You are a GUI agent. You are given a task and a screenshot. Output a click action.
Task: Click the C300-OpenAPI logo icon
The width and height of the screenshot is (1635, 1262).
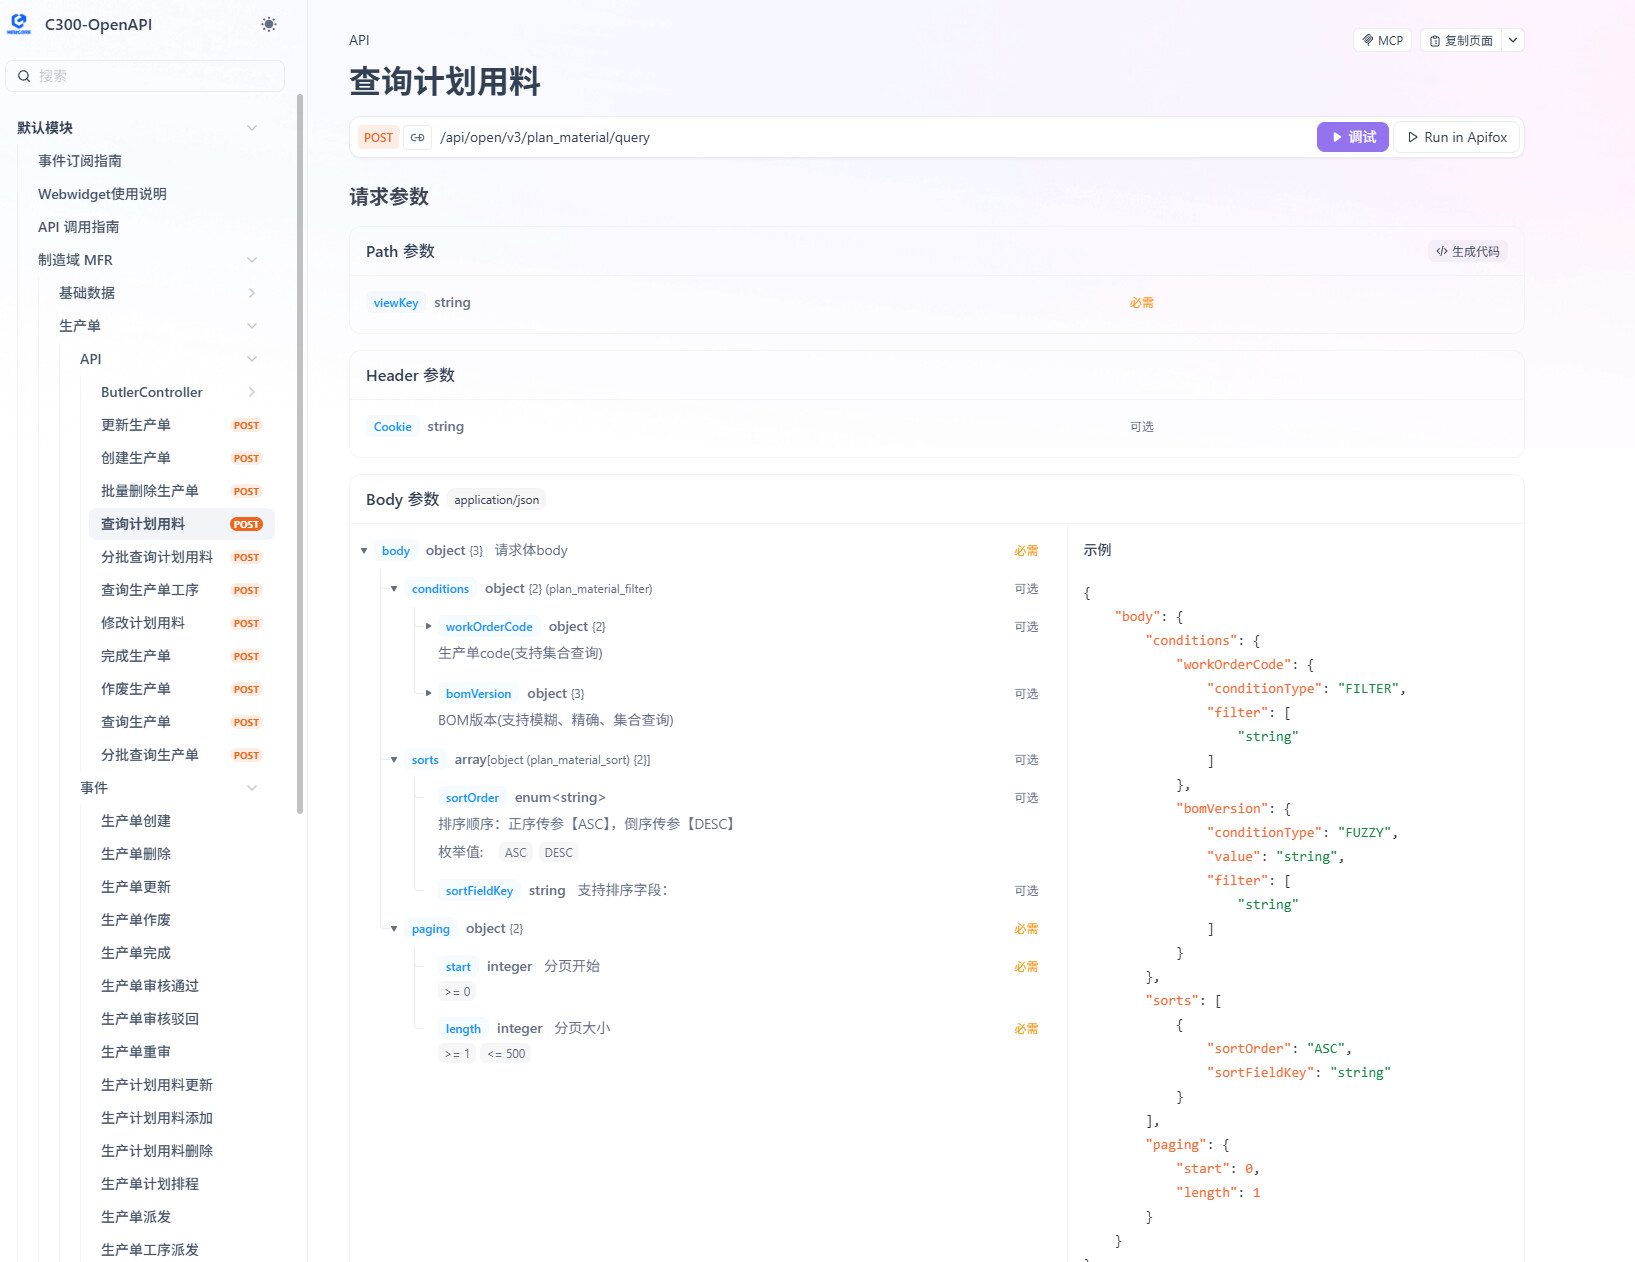coord(19,24)
